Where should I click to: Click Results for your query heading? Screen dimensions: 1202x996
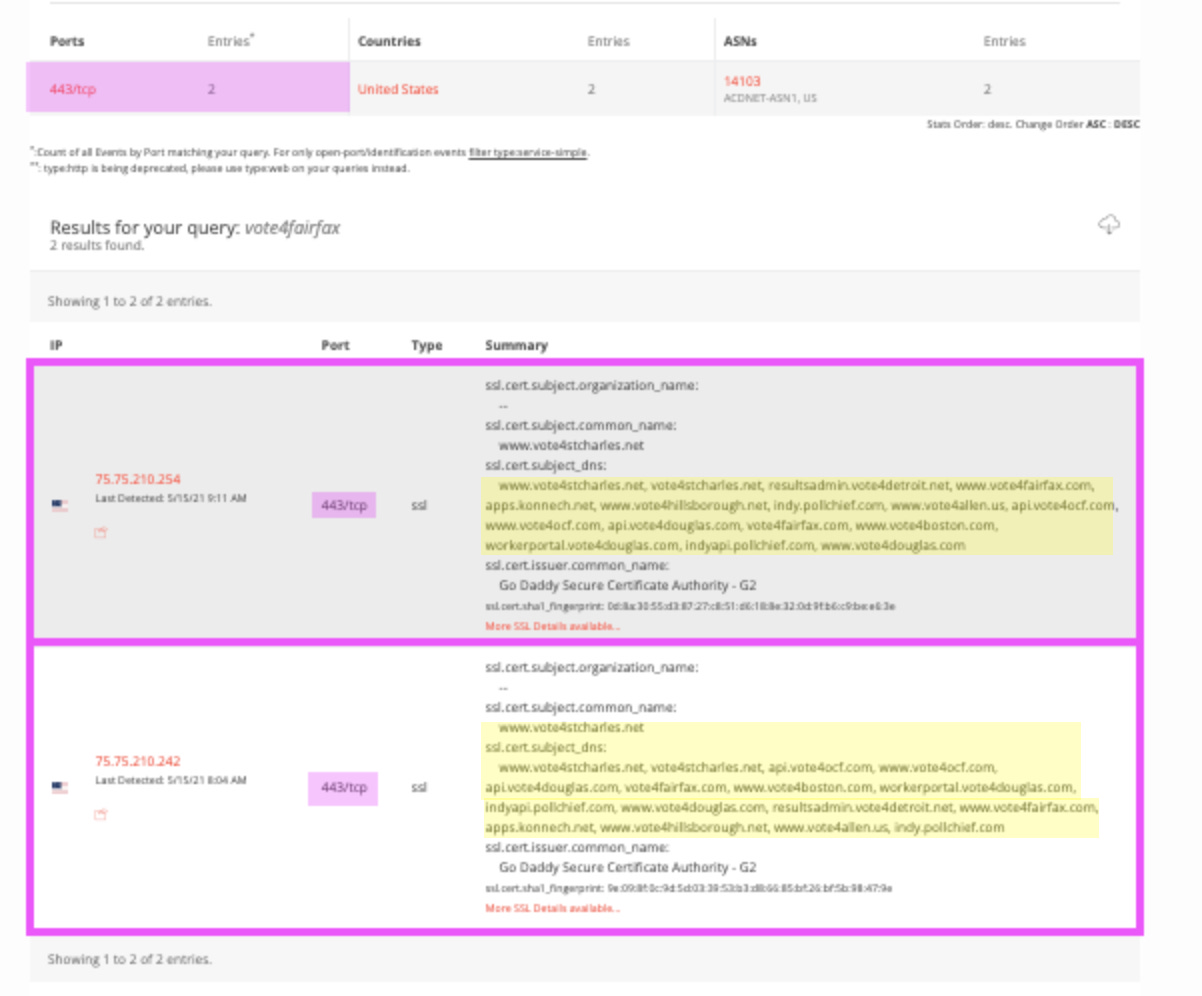click(195, 228)
